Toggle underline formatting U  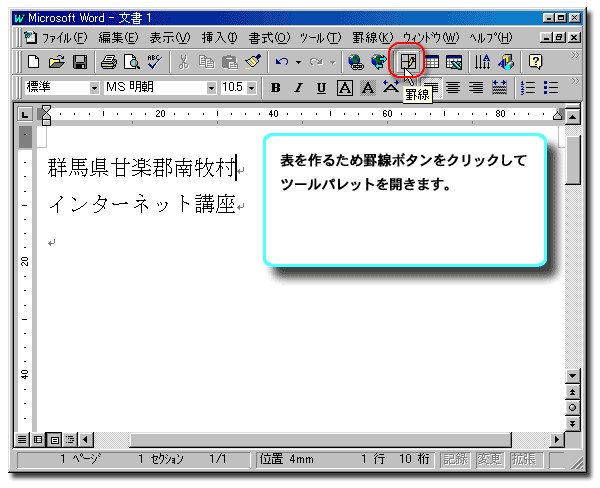[321, 88]
